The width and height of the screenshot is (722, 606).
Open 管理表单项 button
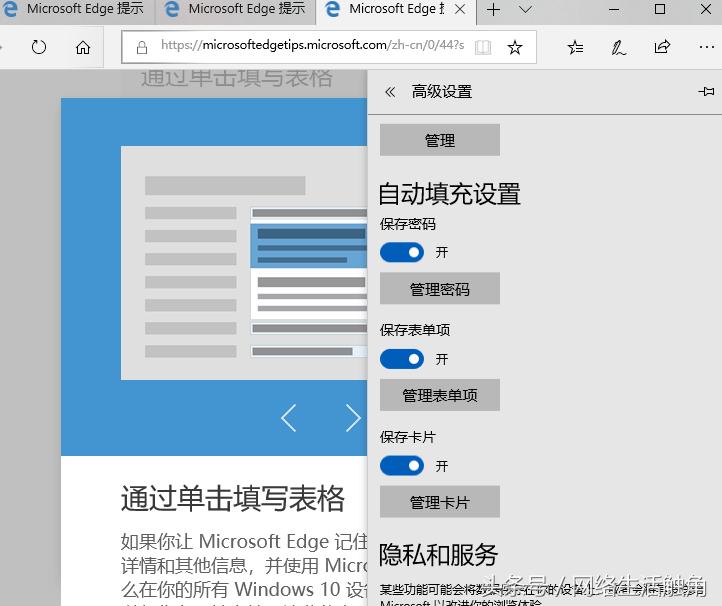tap(440, 395)
